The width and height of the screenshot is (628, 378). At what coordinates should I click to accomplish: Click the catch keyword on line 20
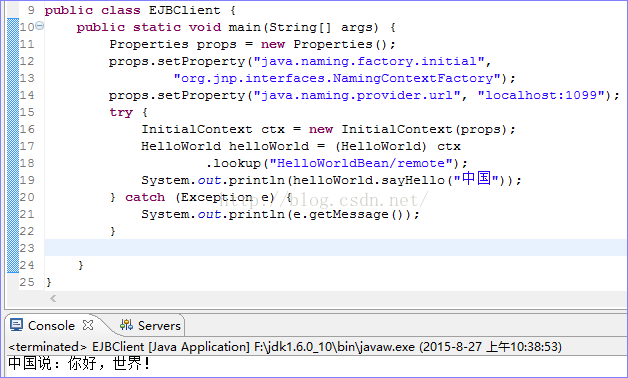[145, 197]
